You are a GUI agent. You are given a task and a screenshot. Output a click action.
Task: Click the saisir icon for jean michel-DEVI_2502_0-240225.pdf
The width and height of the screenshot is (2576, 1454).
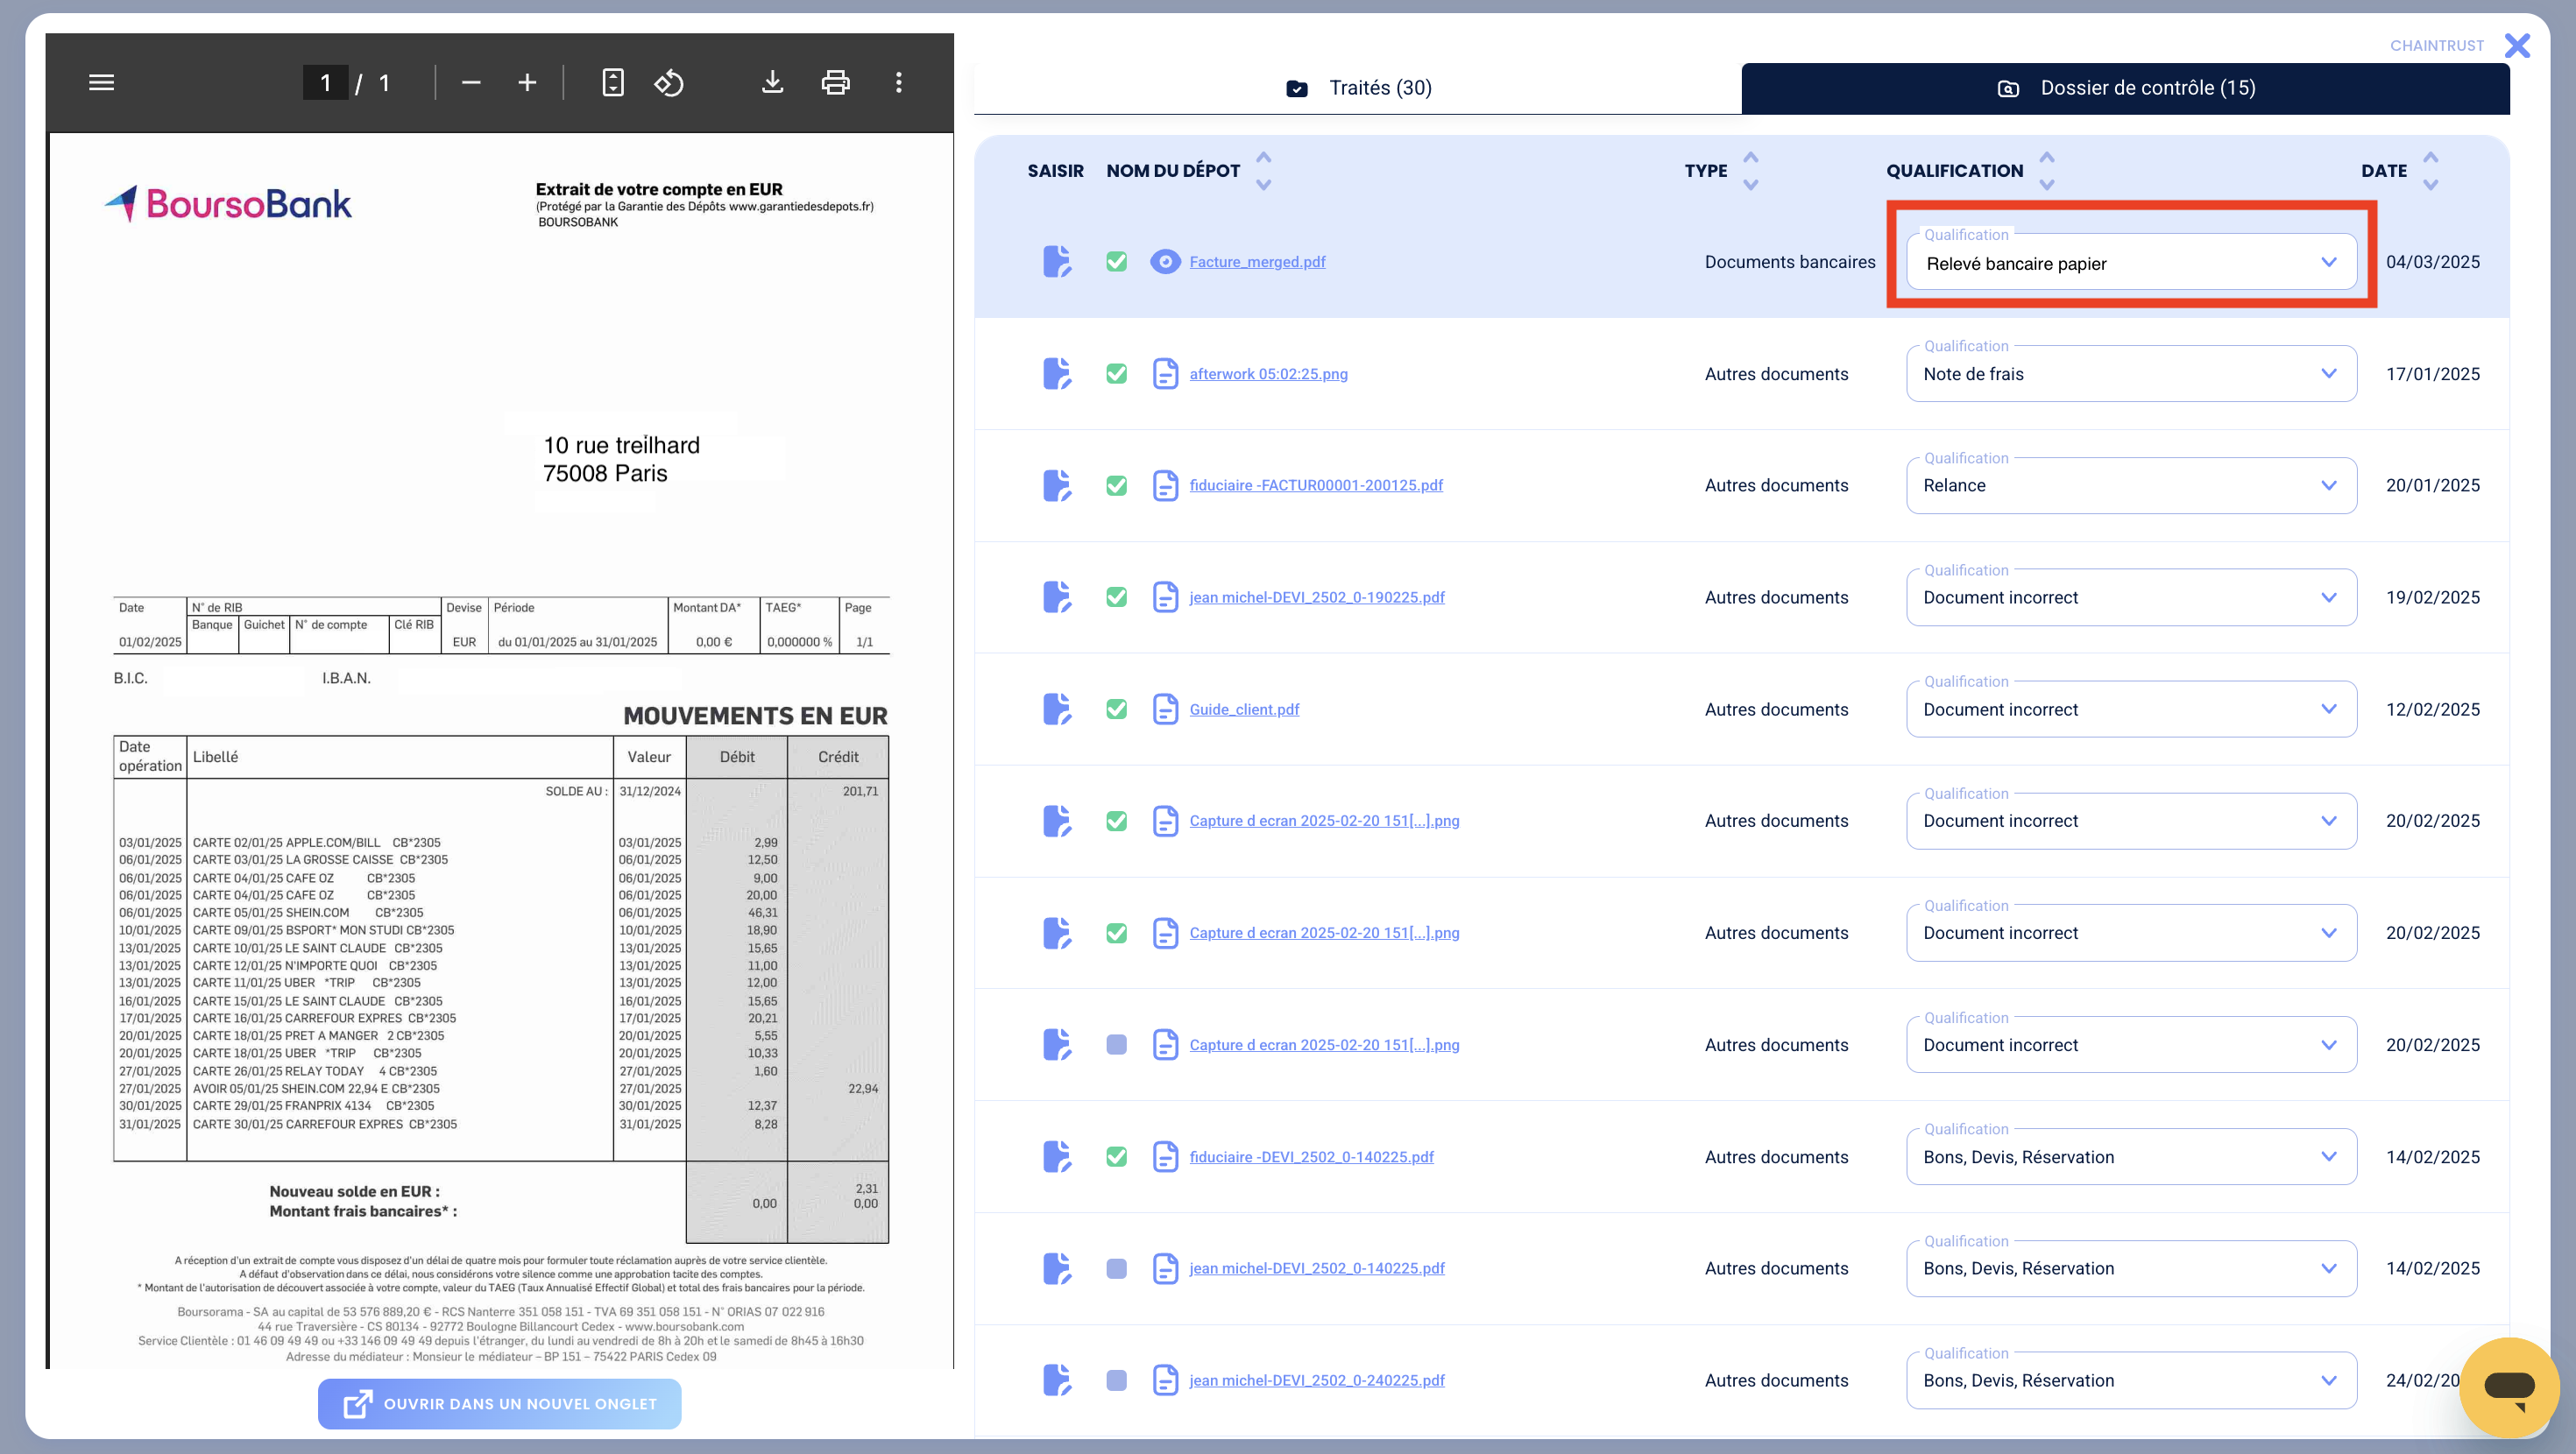pyautogui.click(x=1057, y=1381)
